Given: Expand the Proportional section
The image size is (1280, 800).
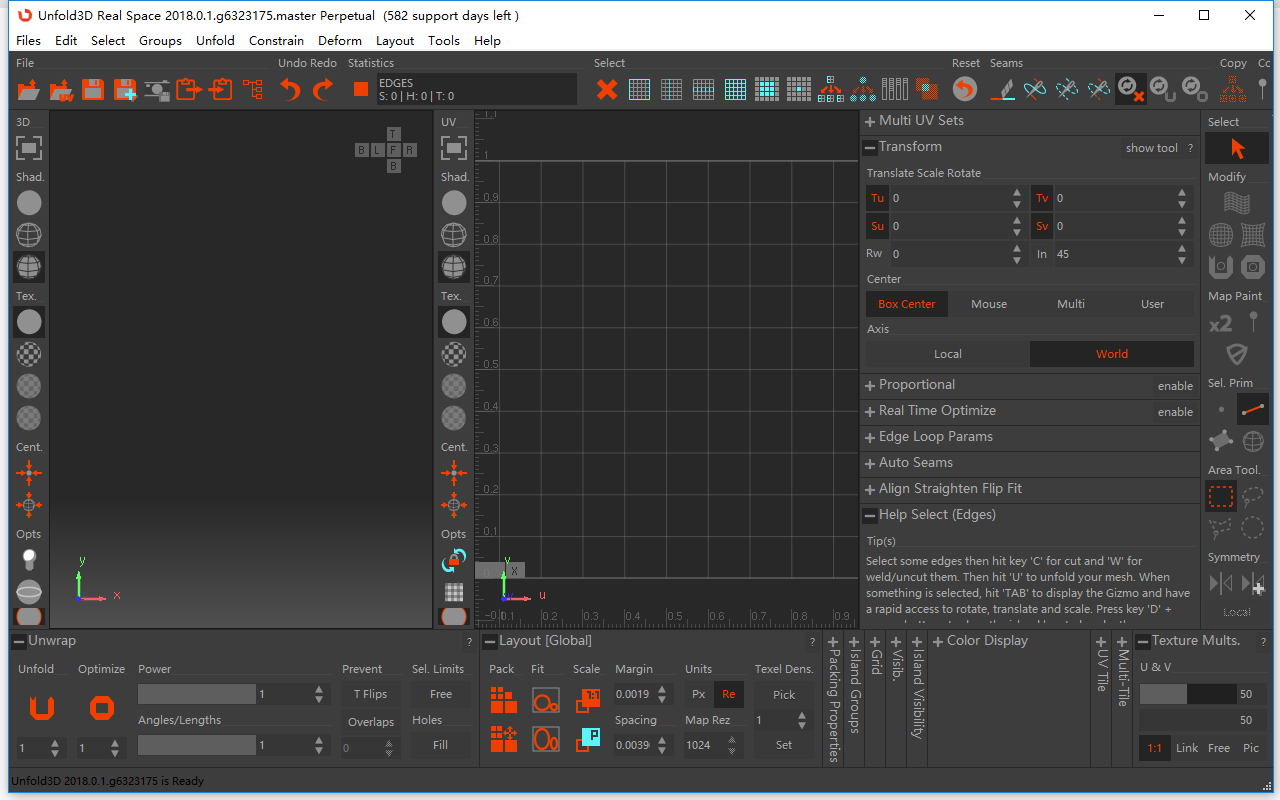Looking at the screenshot, I should (x=870, y=385).
